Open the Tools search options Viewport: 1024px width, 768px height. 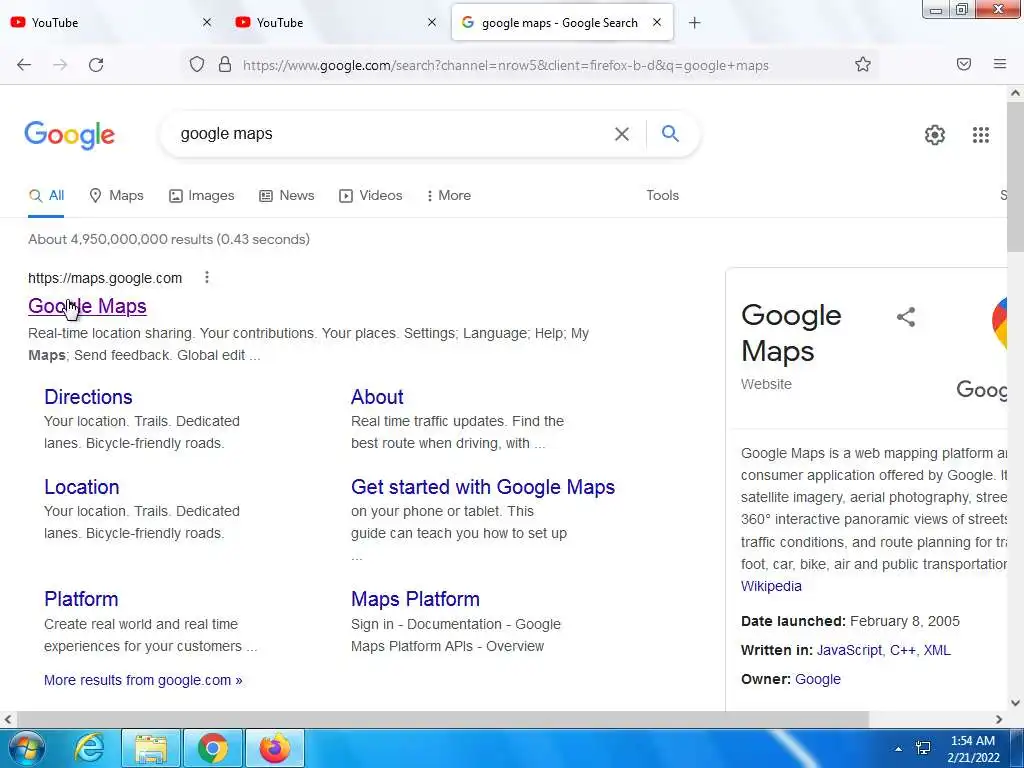point(662,195)
